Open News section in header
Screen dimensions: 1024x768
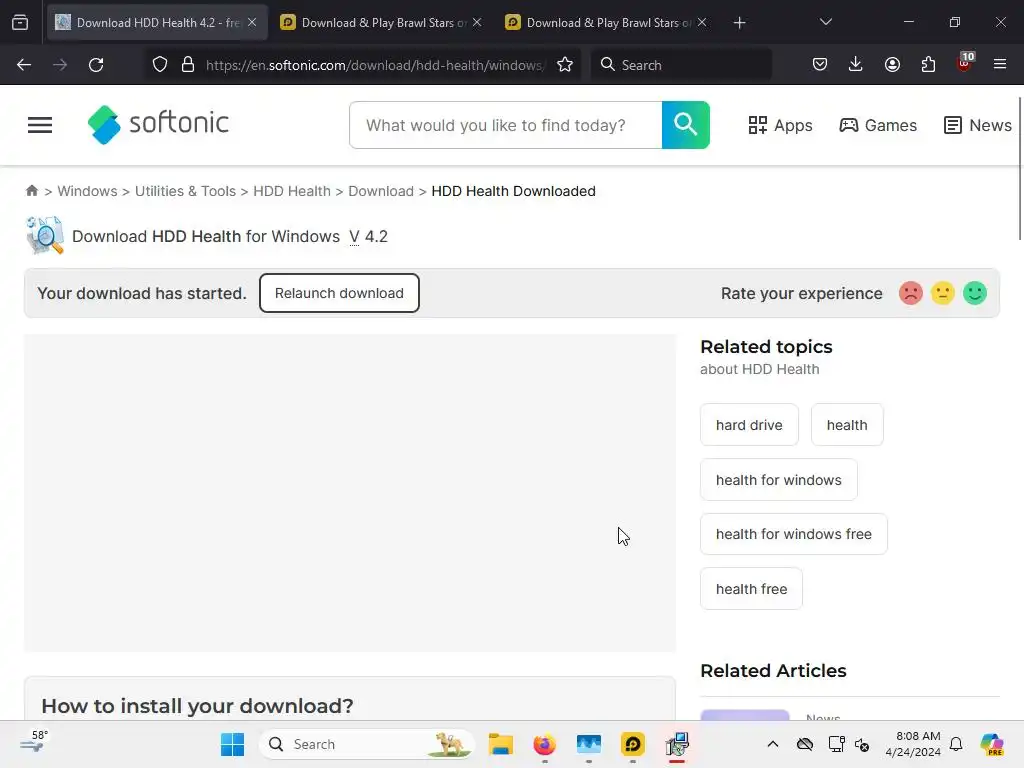coord(978,125)
